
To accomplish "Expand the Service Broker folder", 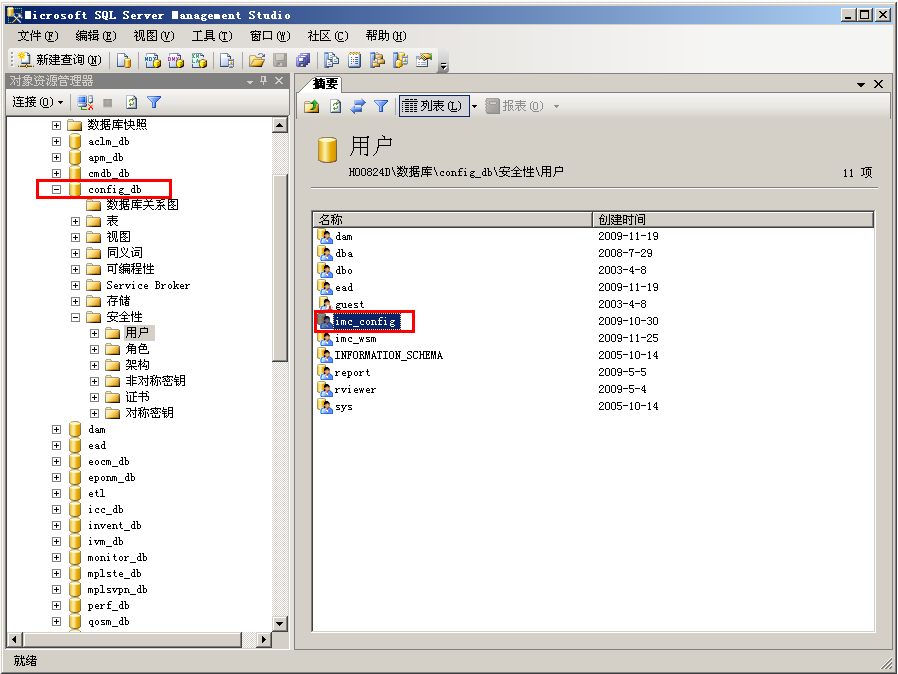I will click(75, 285).
